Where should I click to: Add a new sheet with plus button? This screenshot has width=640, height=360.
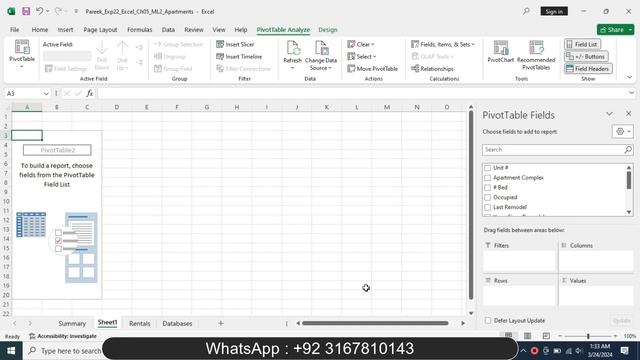(220, 323)
